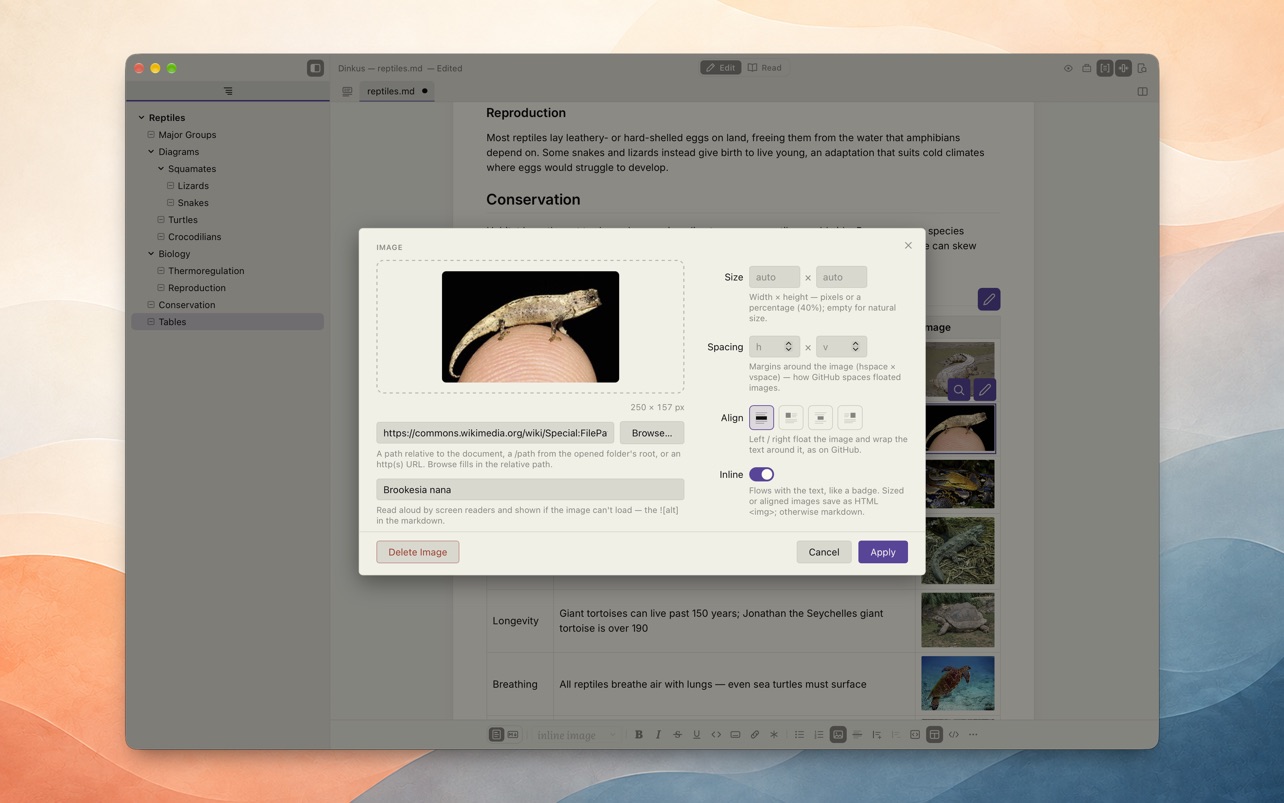Click the purple pencil edit icon above the table
1284x803 pixels.
[x=989, y=299]
